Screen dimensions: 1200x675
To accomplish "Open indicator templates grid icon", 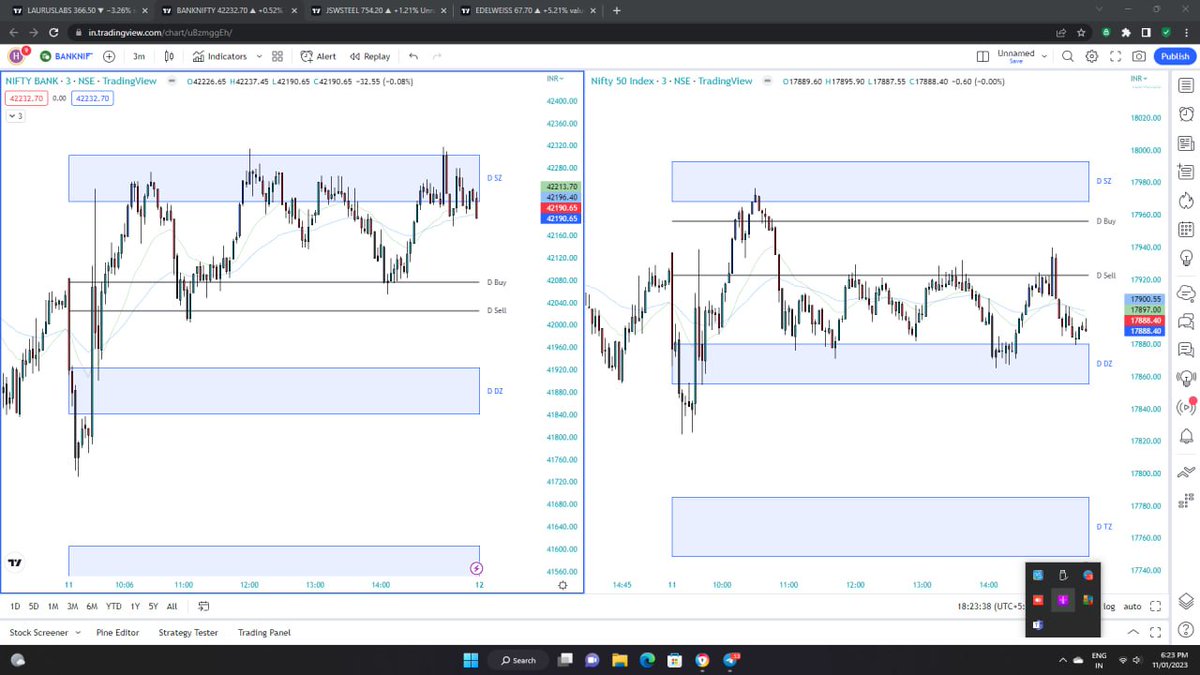I will point(277,57).
